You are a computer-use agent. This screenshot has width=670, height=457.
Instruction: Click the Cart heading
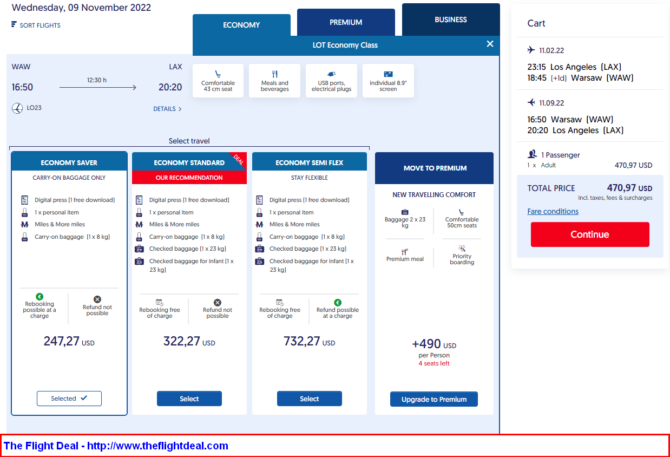536,23
